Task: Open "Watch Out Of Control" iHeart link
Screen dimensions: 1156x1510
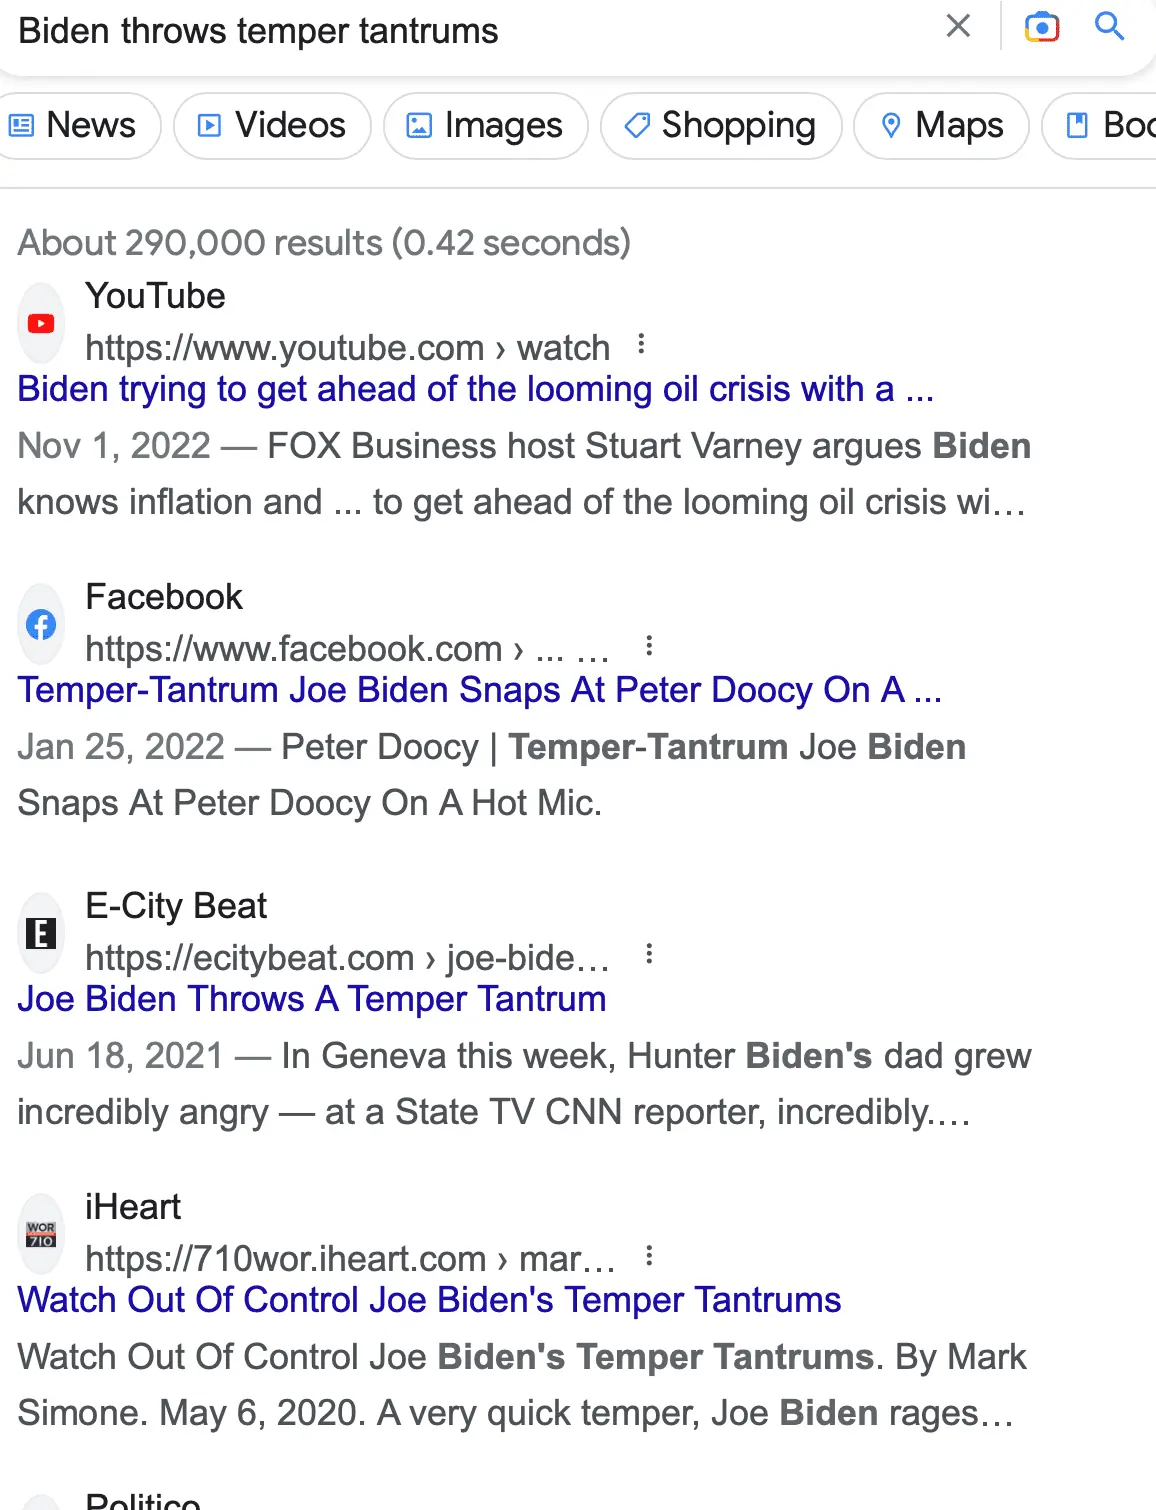Action: (429, 1300)
